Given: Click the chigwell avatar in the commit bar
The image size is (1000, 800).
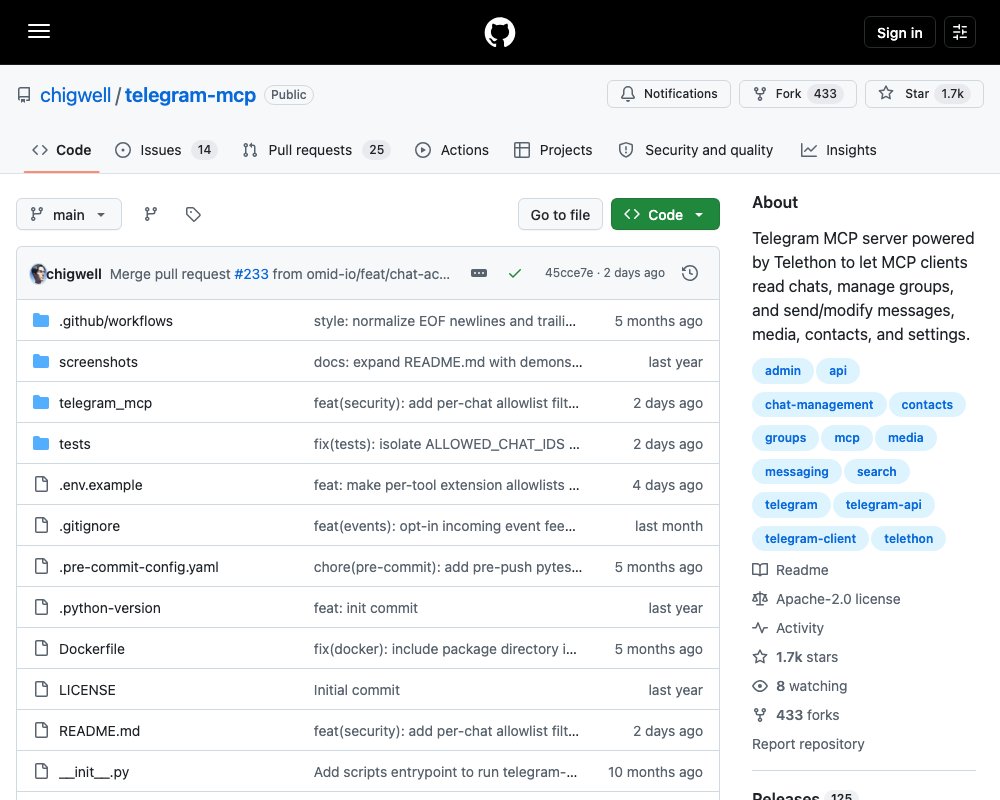Looking at the screenshot, I should 38,274.
